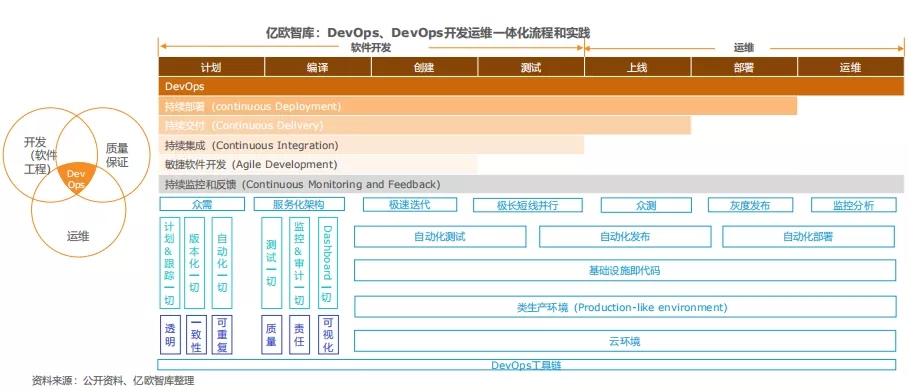
Task: Click the 编译 phase header cell
Action: pos(318,67)
